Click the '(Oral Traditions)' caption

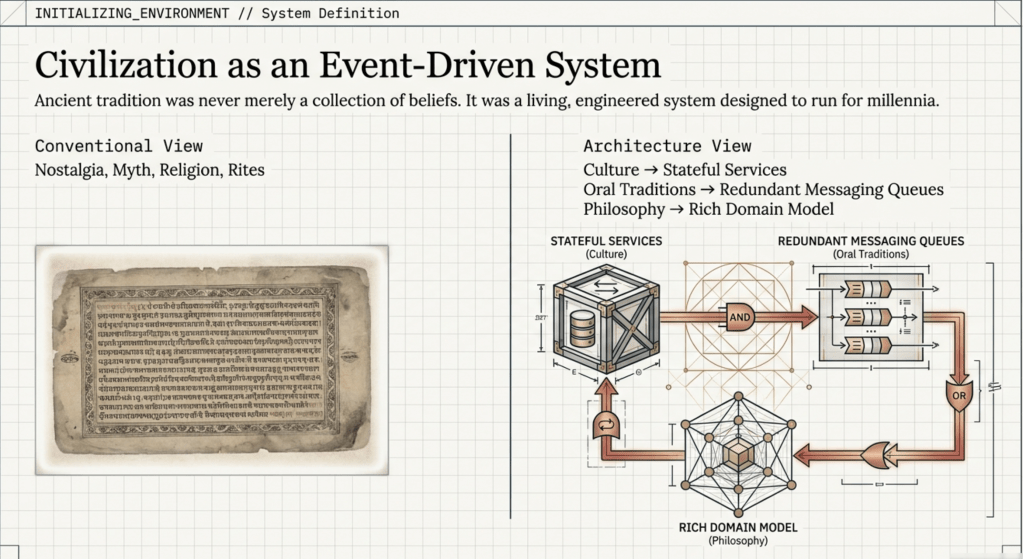click(871, 254)
